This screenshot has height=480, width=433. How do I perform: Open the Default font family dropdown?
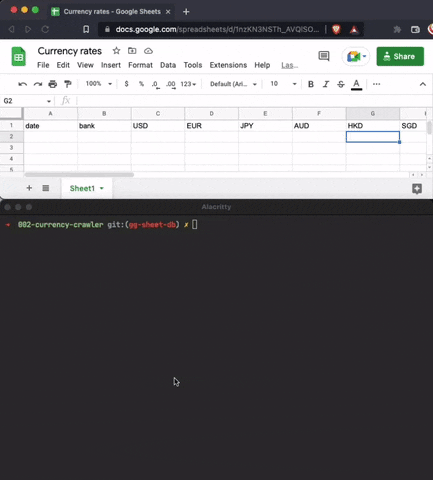point(233,84)
